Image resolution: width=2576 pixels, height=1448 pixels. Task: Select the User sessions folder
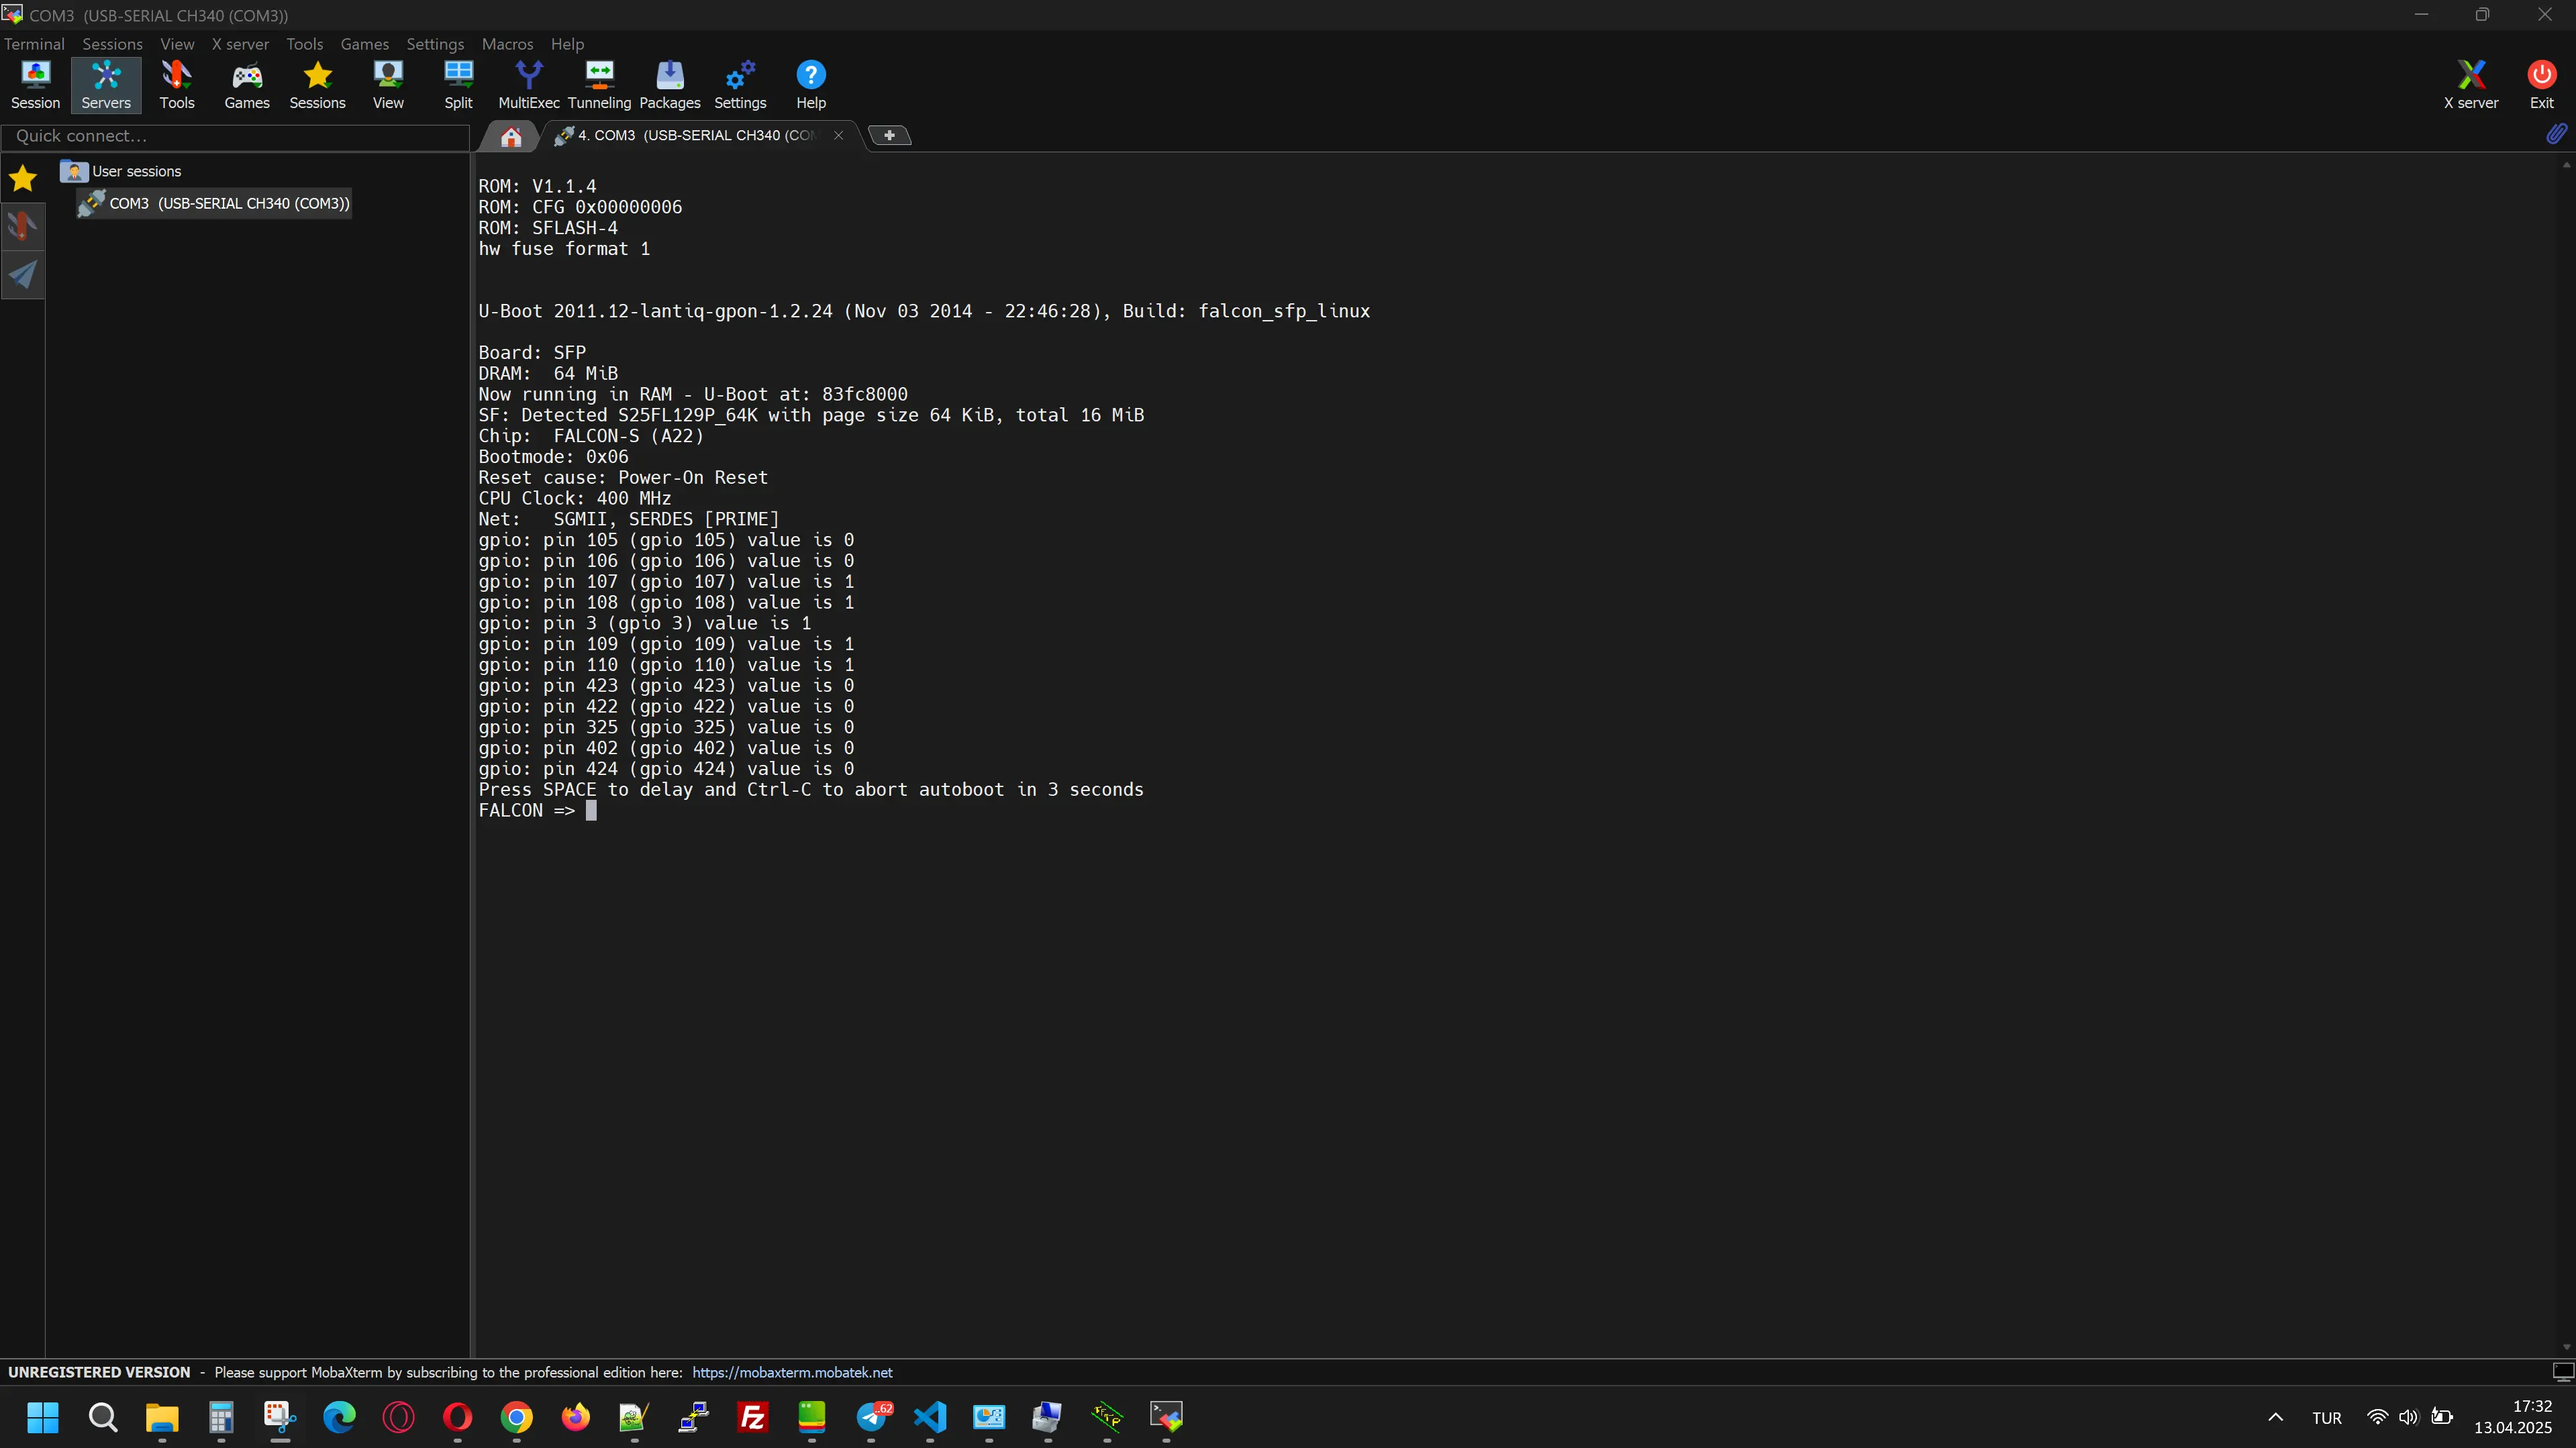click(x=121, y=171)
